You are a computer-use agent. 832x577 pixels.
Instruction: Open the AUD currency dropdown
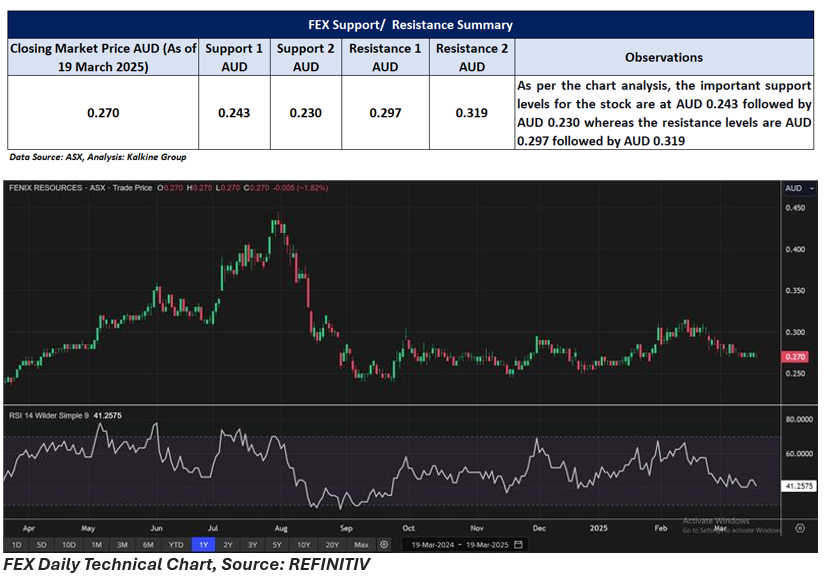coord(799,188)
